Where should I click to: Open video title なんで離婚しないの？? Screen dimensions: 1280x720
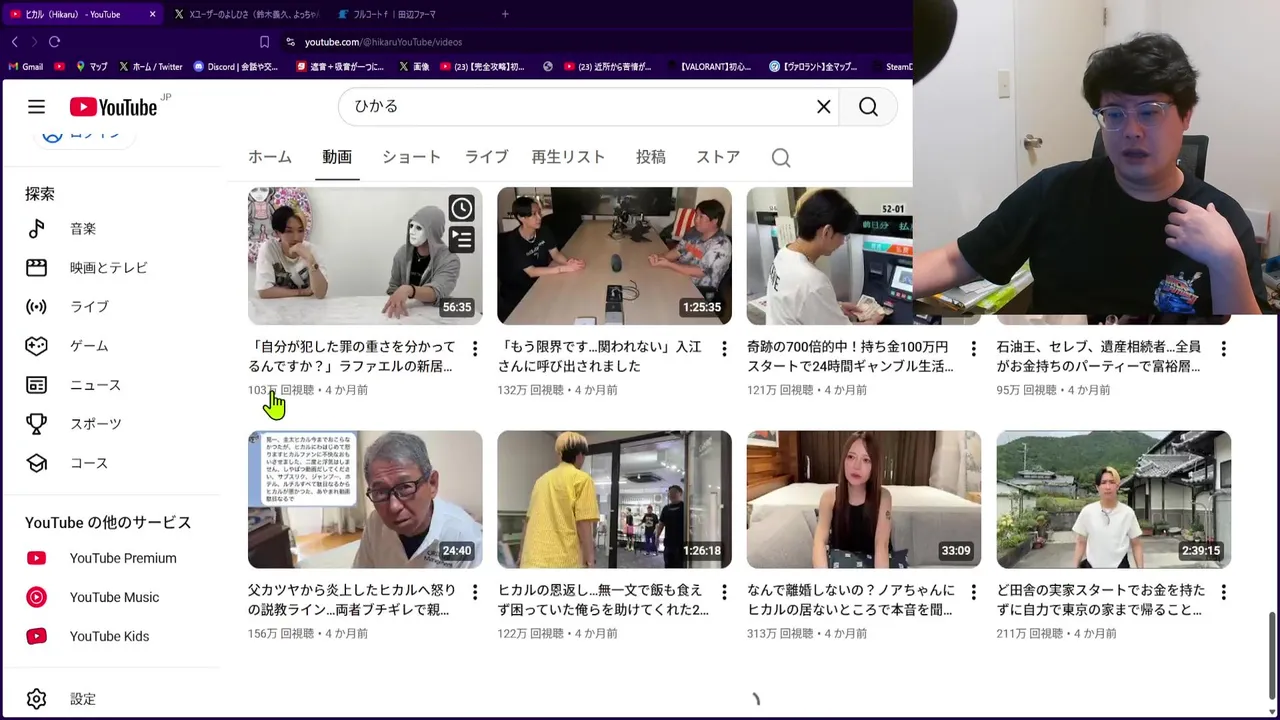point(851,600)
